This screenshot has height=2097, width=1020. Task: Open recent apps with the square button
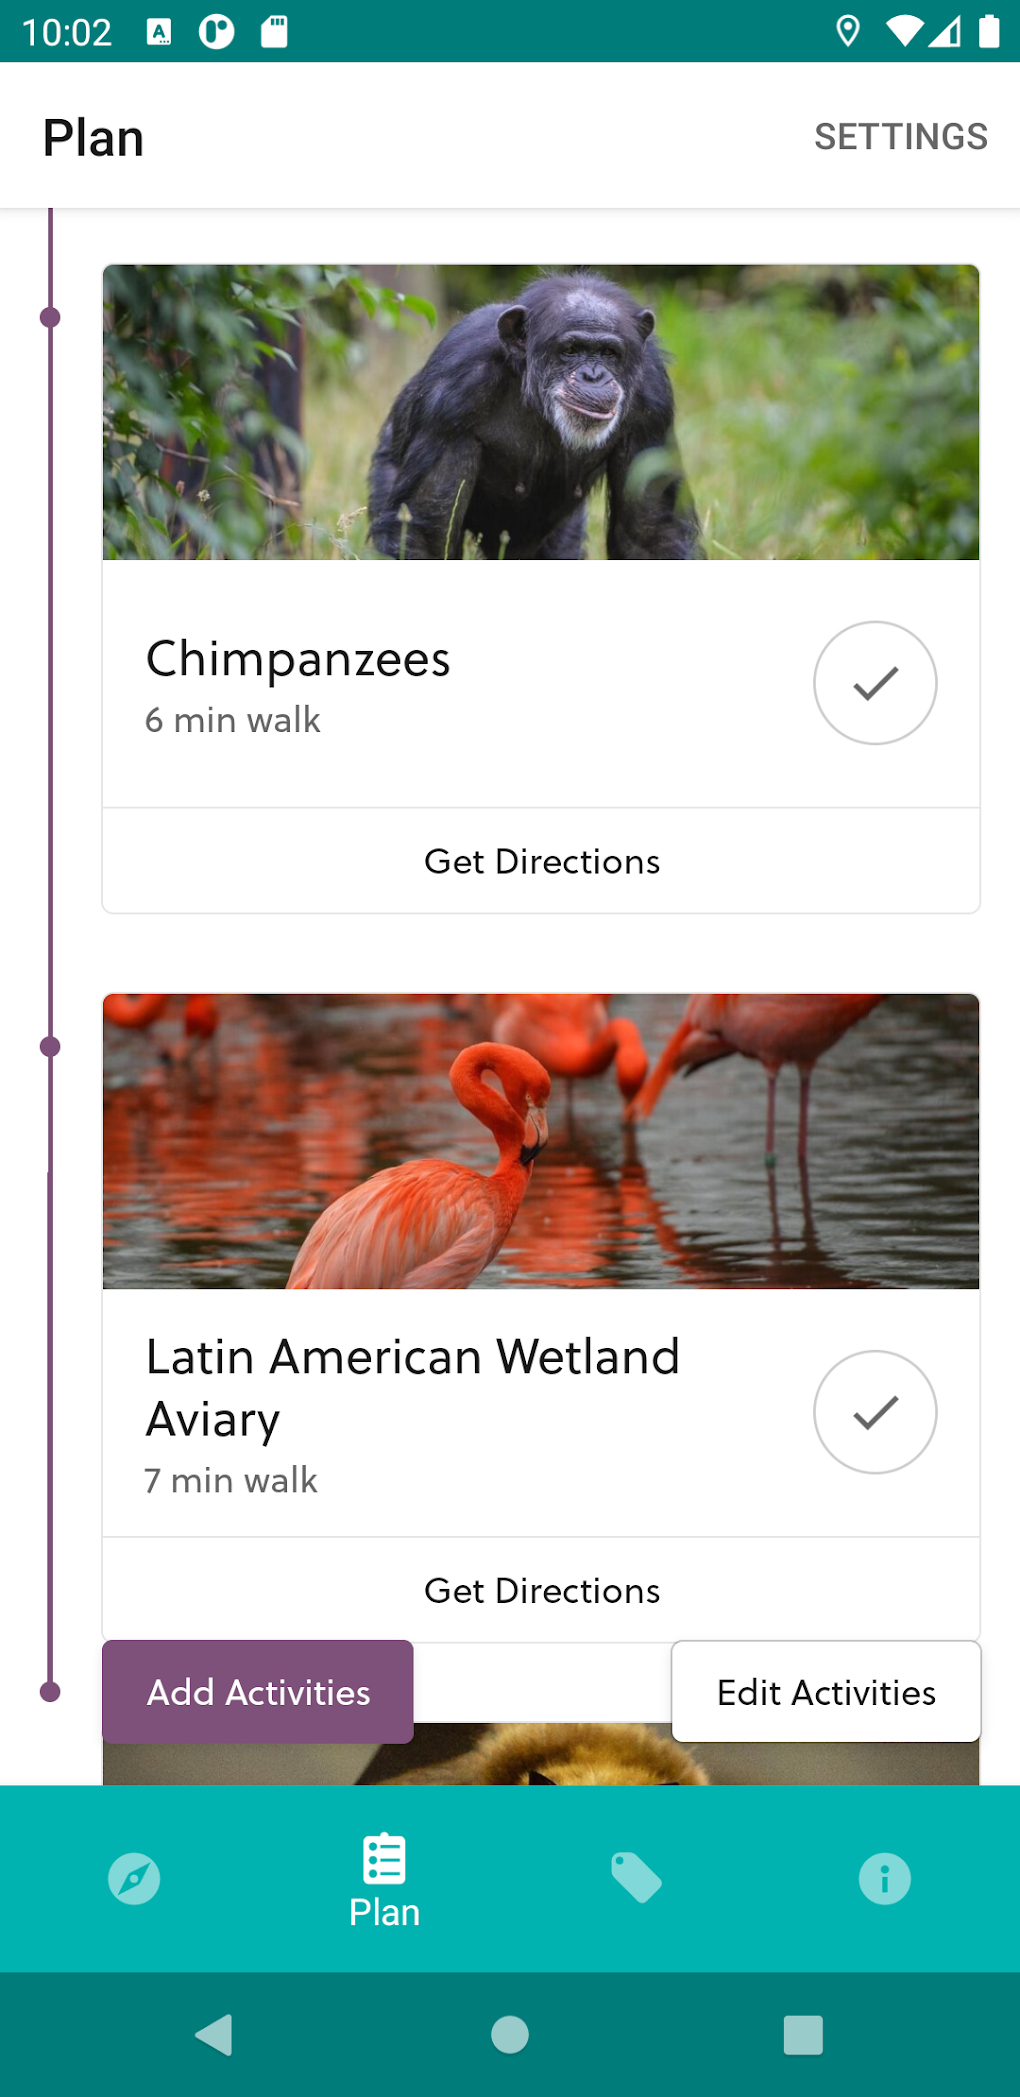coord(801,2033)
